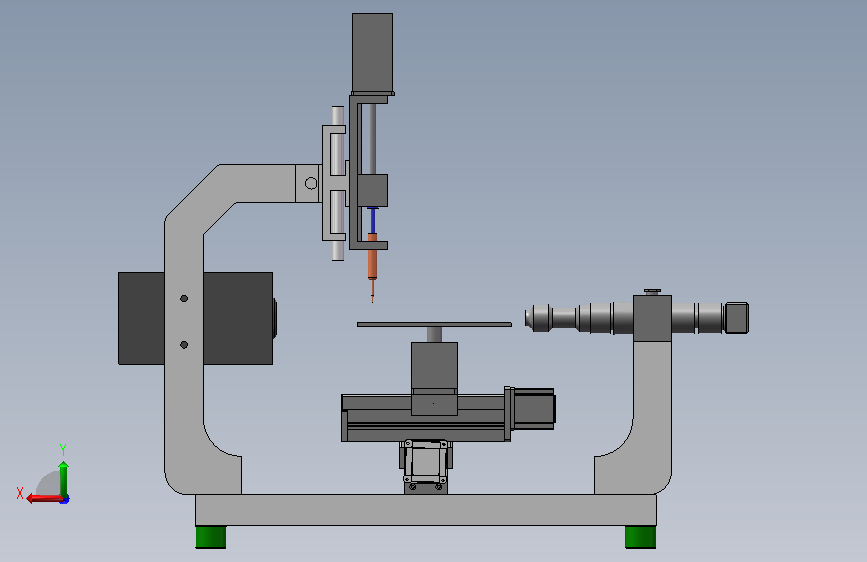The height and width of the screenshot is (562, 867).
Task: Select the octagonal end cap on the lens
Action: (737, 318)
